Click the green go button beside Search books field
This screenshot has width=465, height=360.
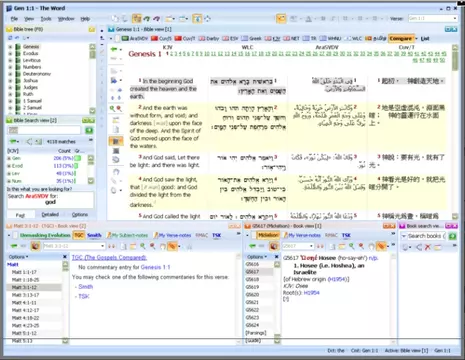[x=452, y=236]
